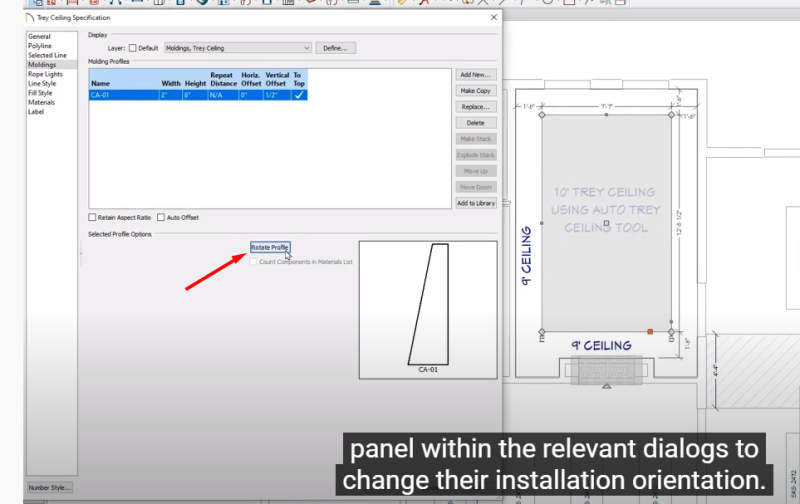Image resolution: width=800 pixels, height=504 pixels.
Task: Close the Trey Ceiling Specification dialog
Action: pos(493,18)
